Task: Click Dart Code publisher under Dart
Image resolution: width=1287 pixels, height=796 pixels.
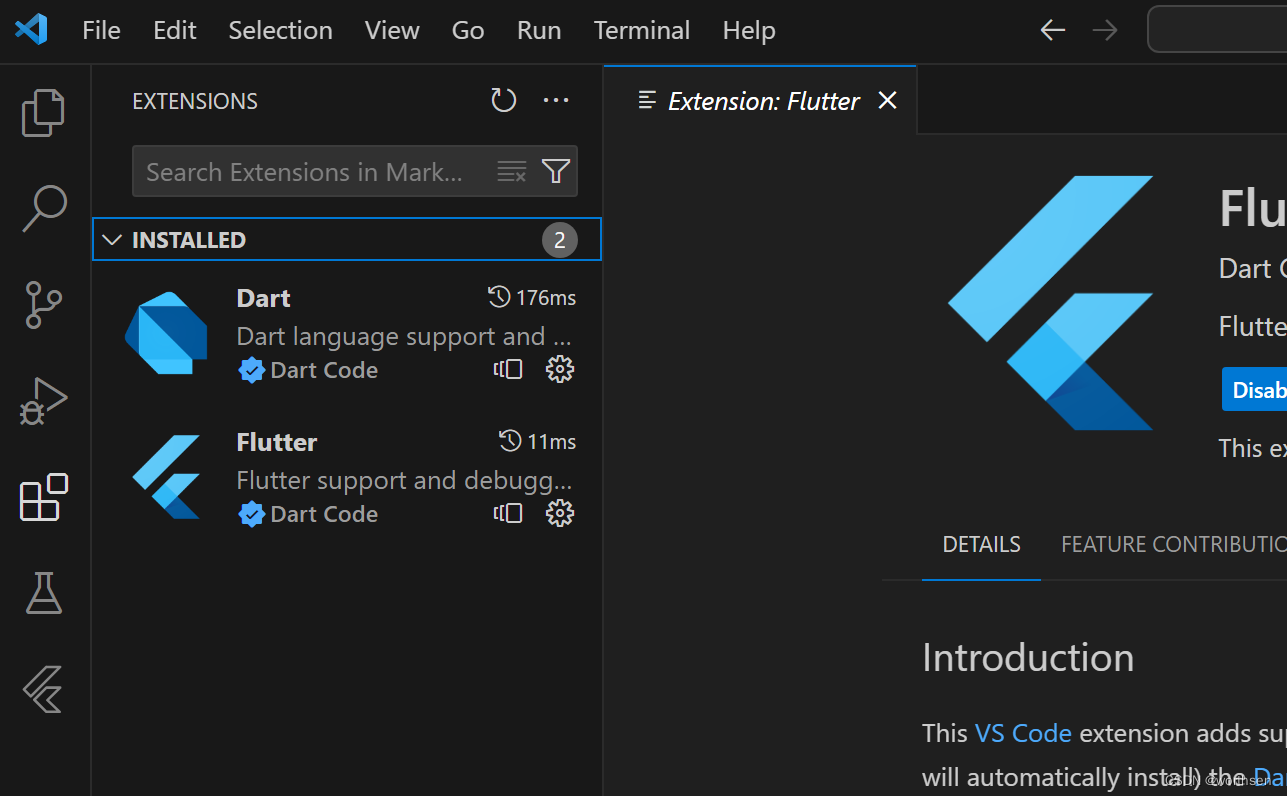Action: 324,370
